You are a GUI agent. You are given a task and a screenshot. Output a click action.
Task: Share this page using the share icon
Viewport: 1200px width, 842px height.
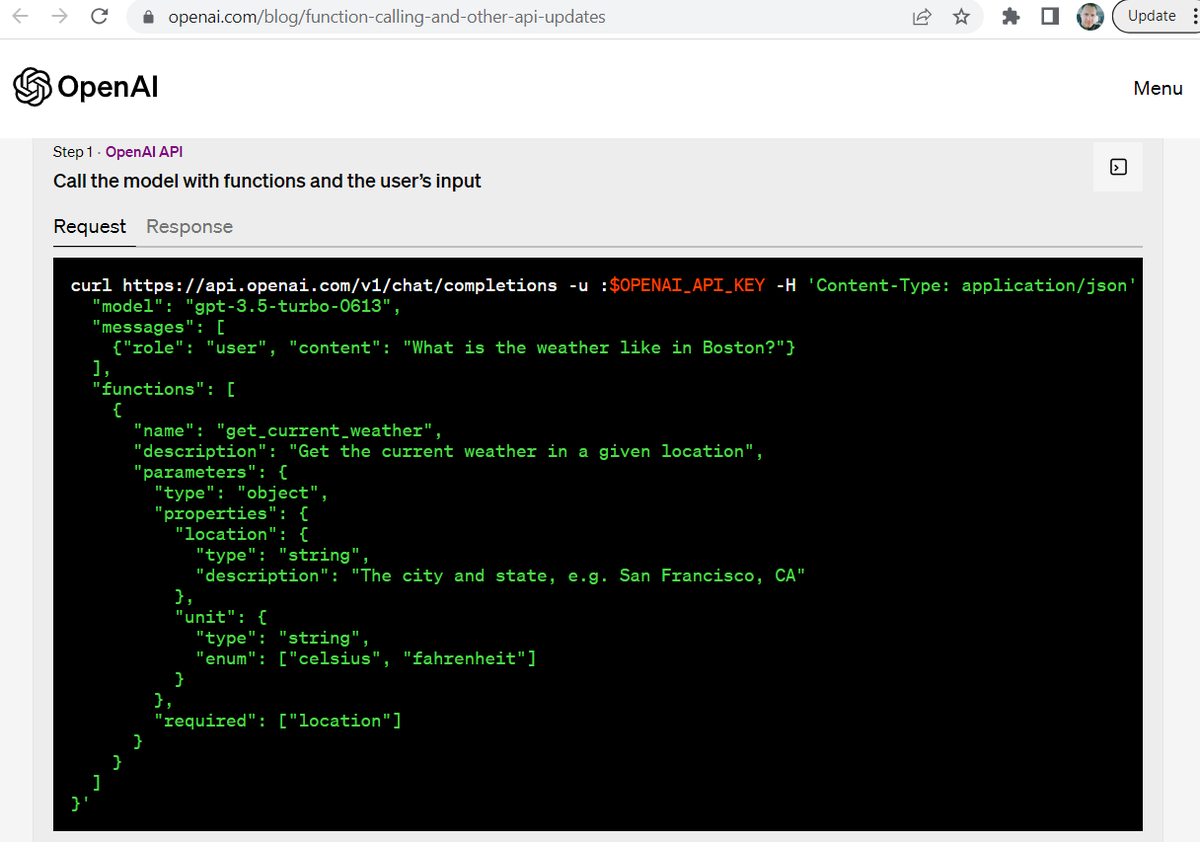coord(922,17)
